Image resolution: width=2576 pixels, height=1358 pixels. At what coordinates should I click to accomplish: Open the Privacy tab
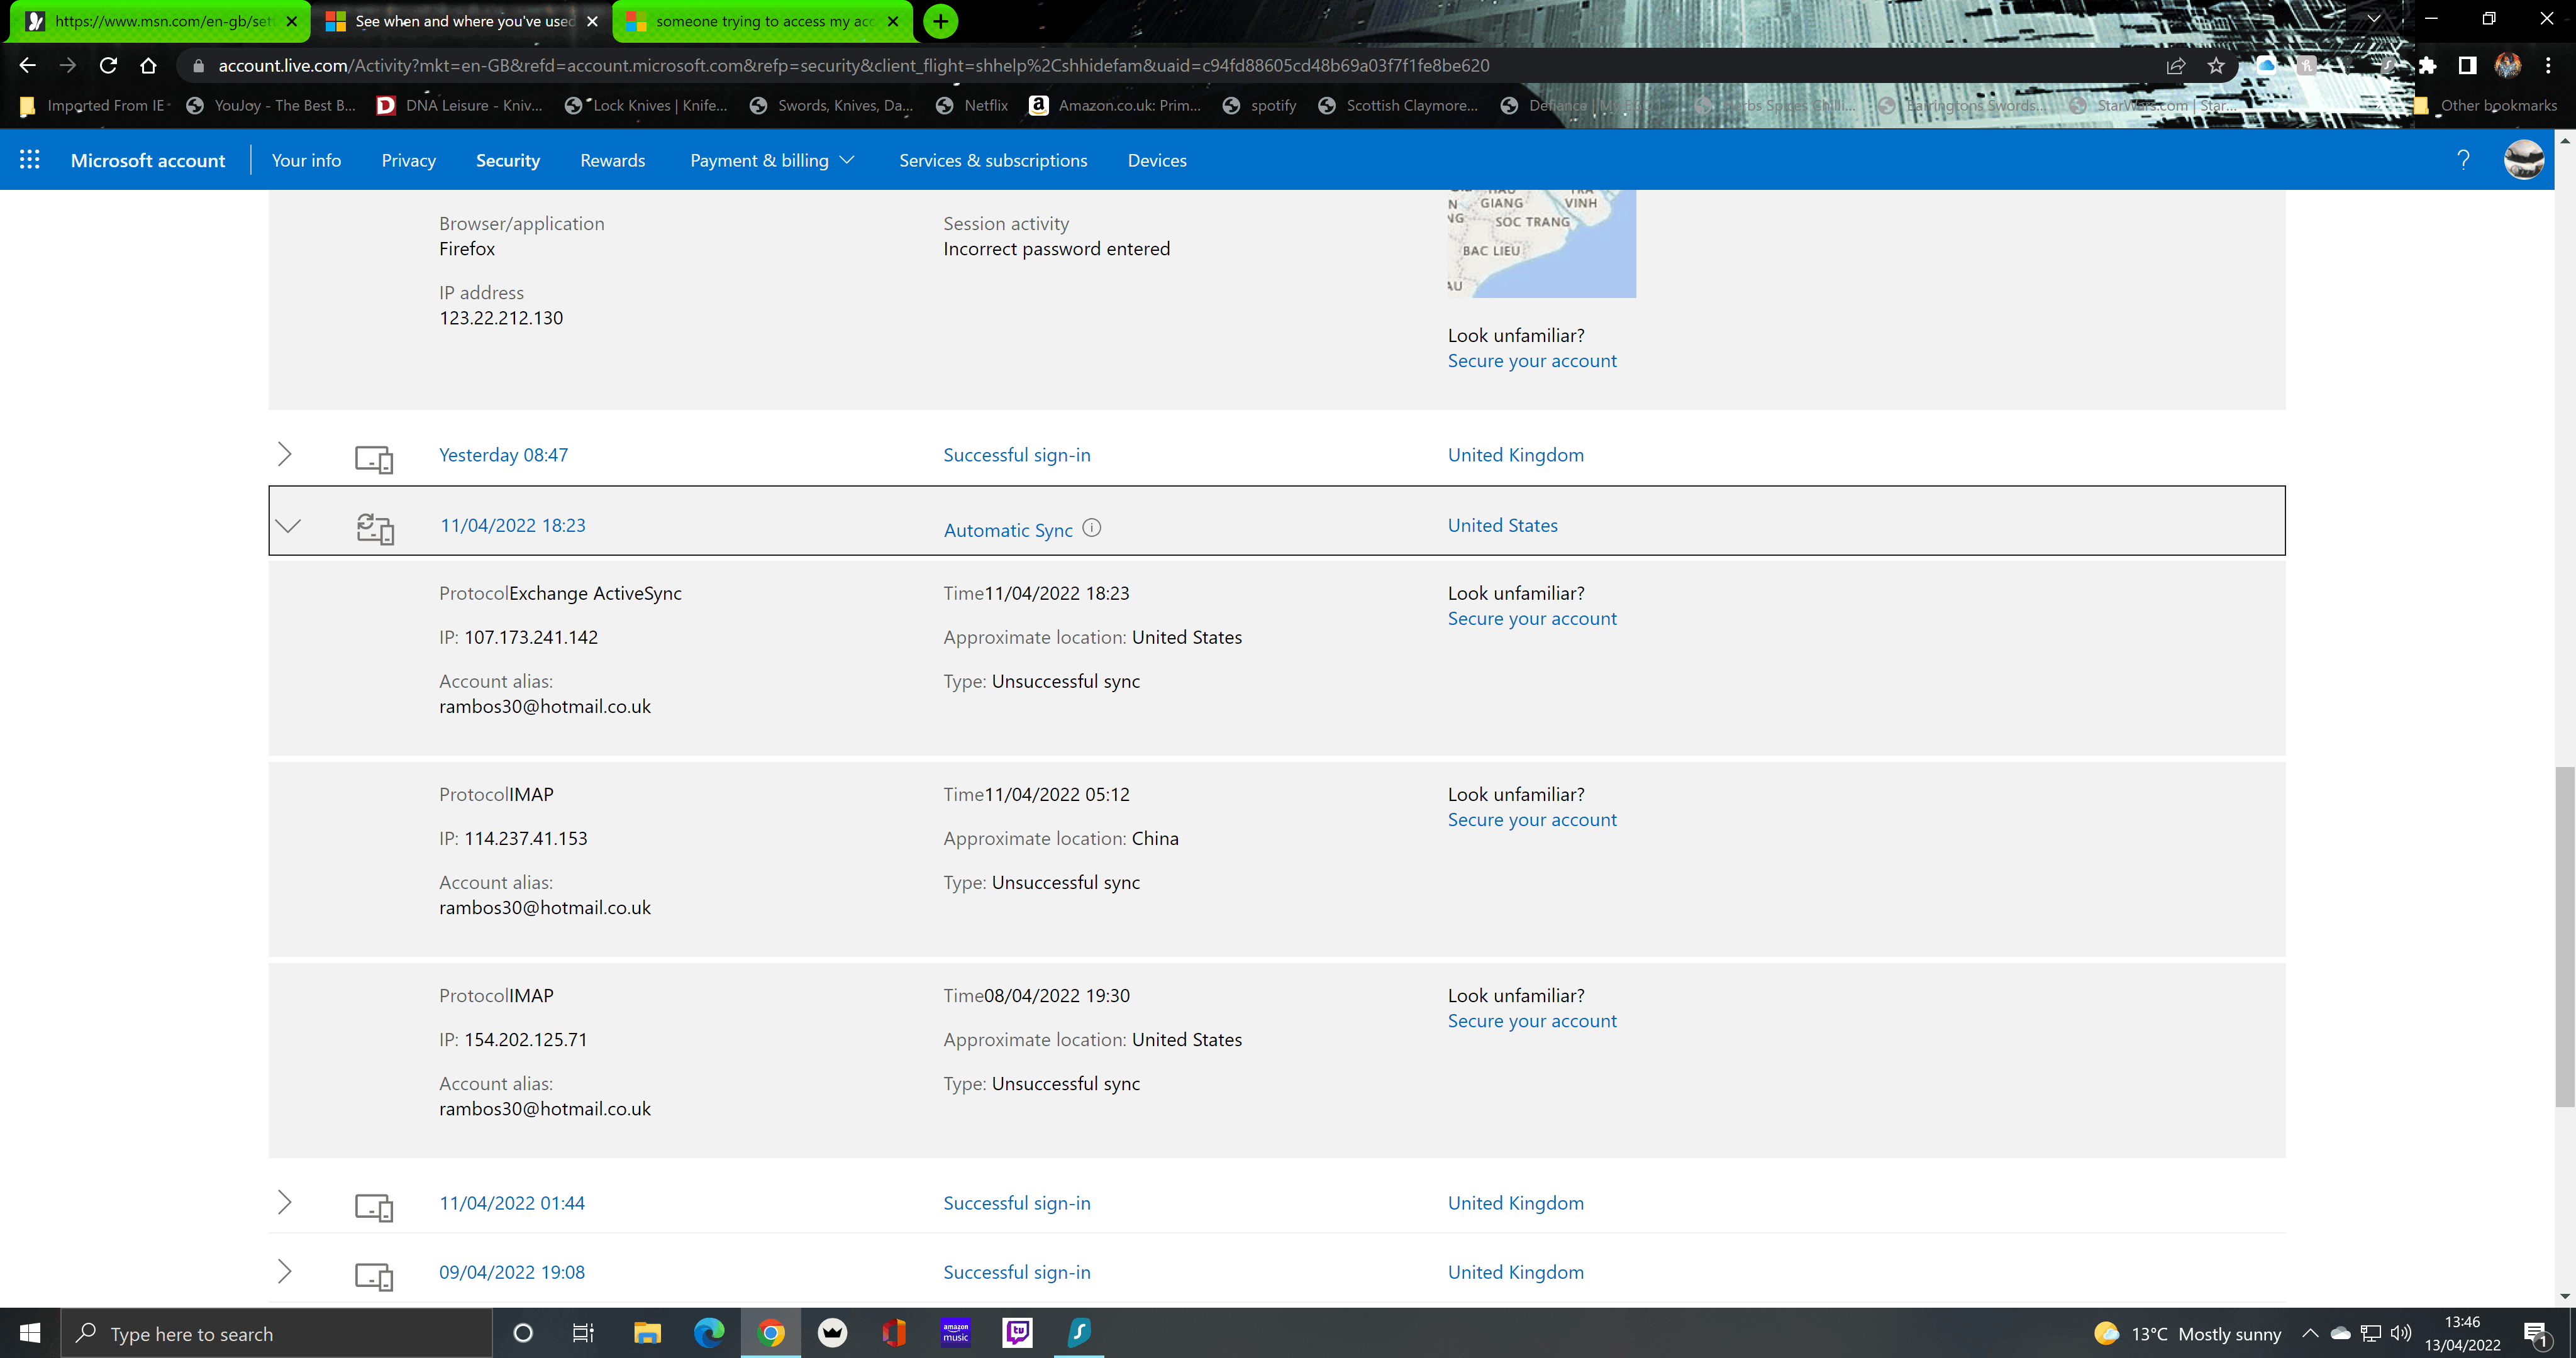[408, 160]
